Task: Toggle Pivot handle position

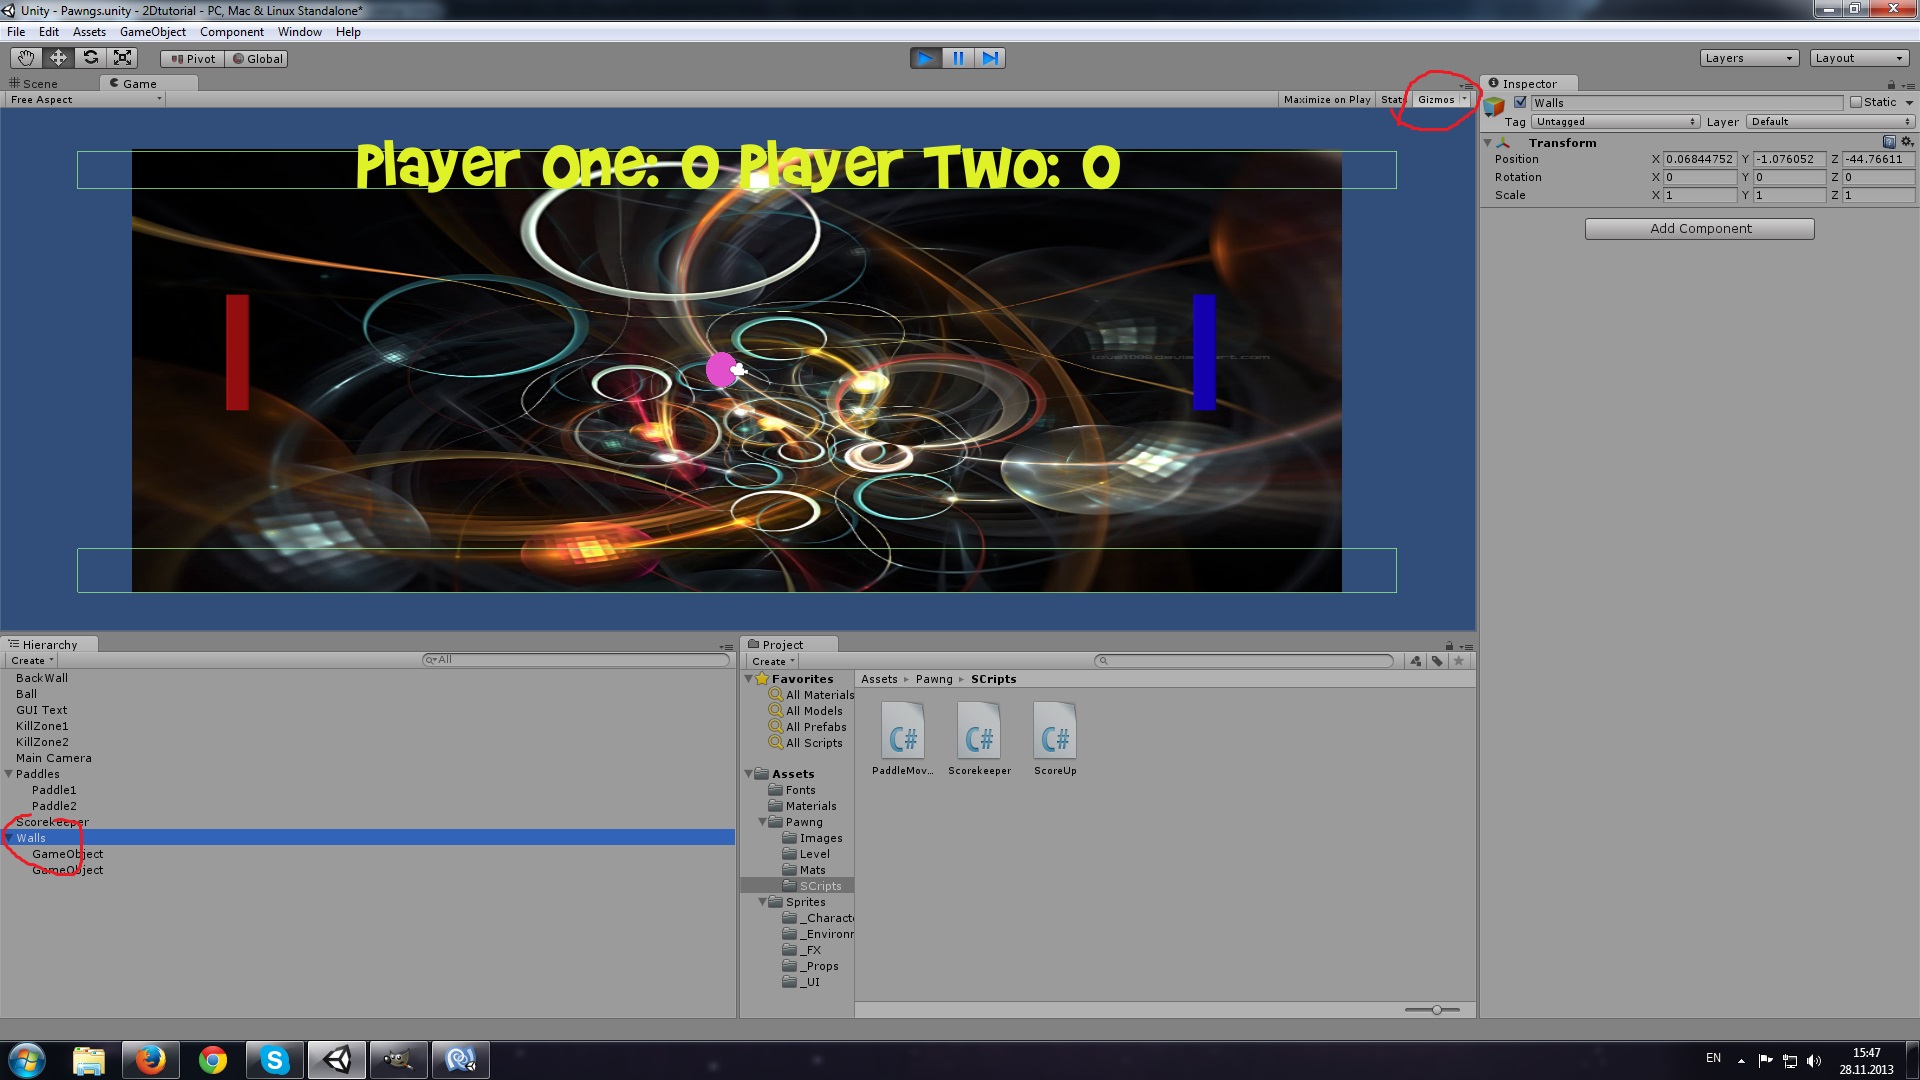Action: 193,59
